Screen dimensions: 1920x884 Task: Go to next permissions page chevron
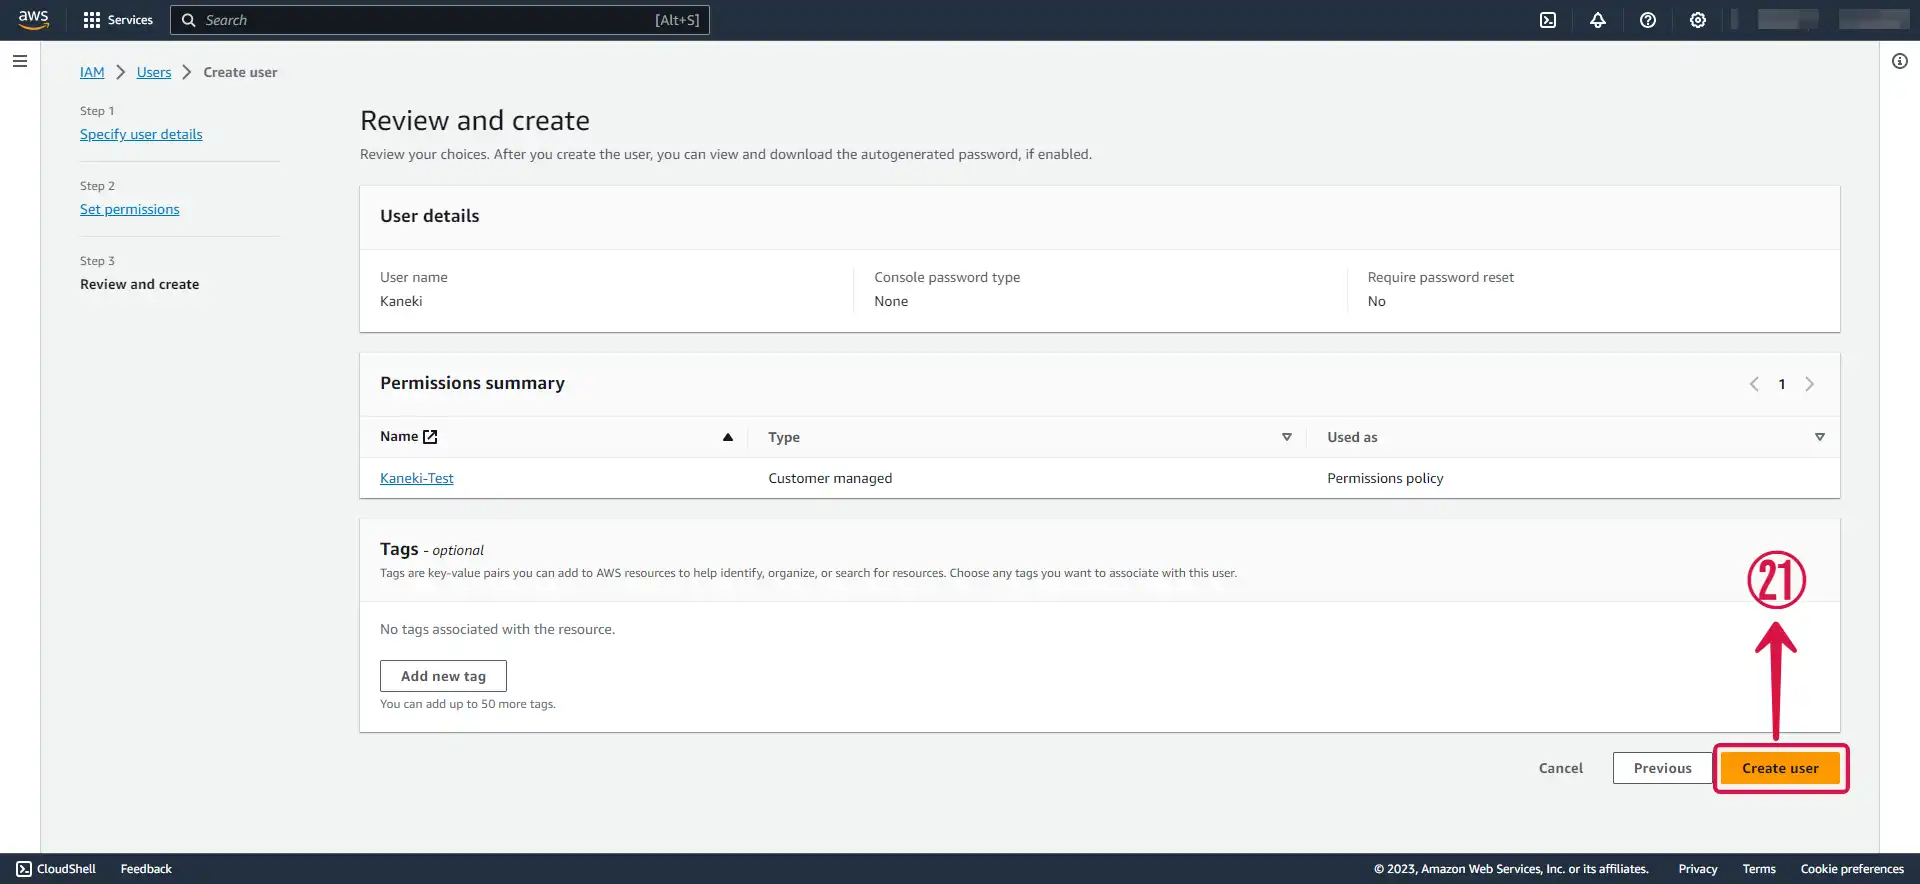click(x=1809, y=384)
